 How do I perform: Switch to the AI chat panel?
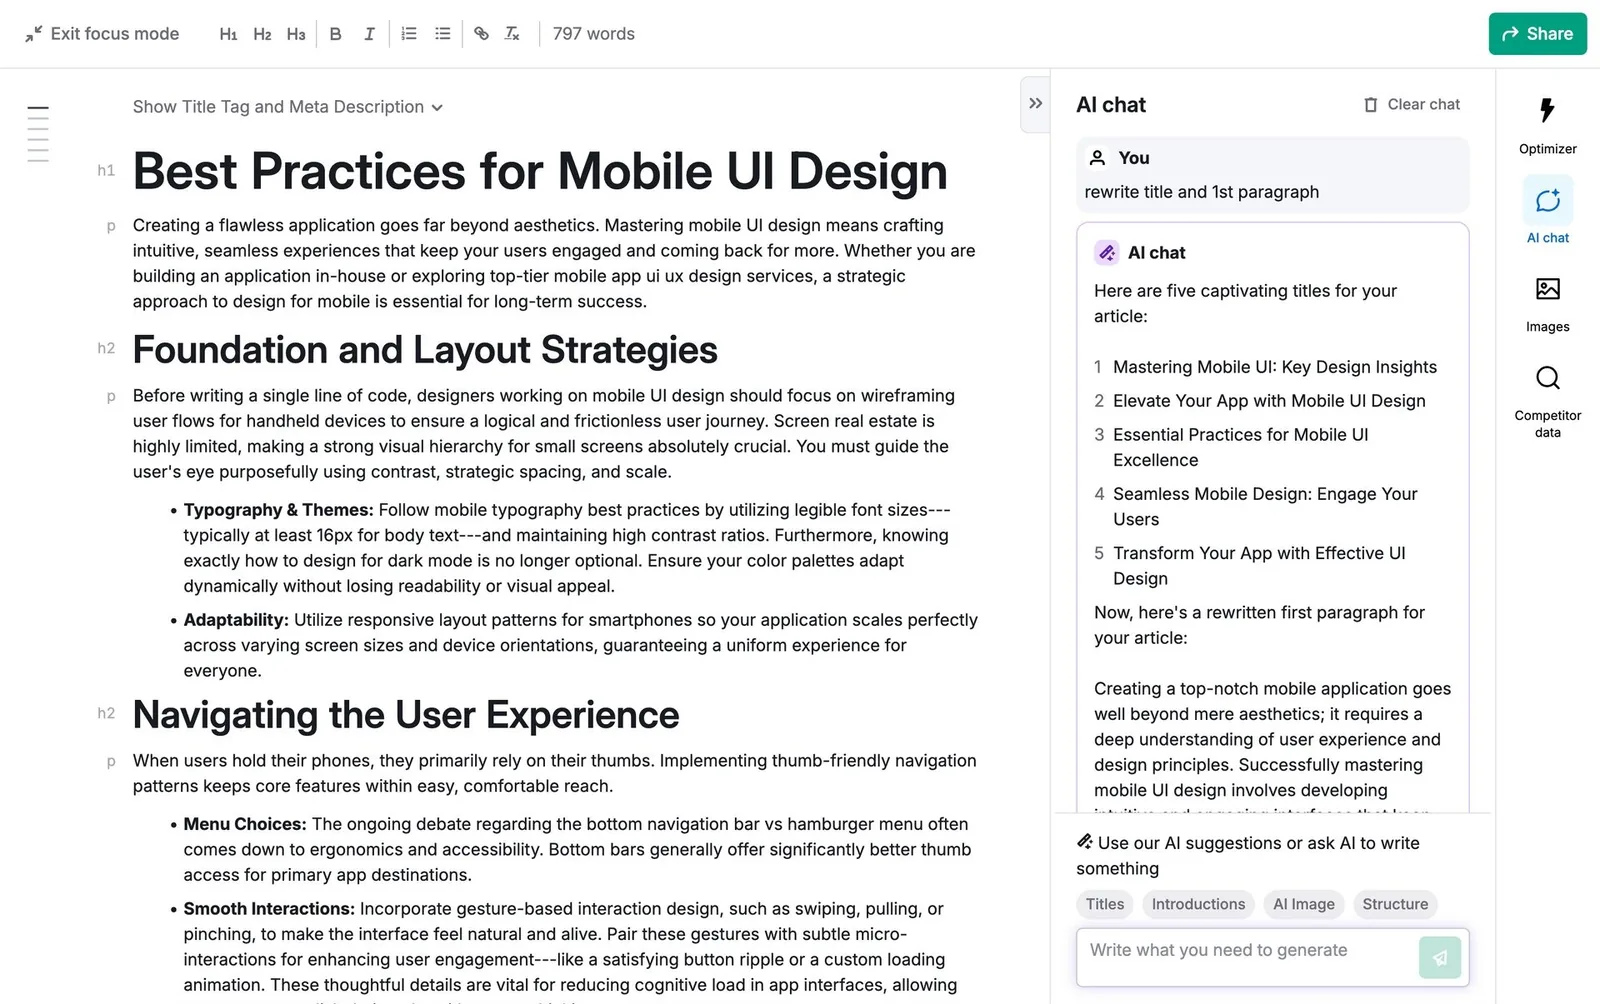[x=1547, y=212]
